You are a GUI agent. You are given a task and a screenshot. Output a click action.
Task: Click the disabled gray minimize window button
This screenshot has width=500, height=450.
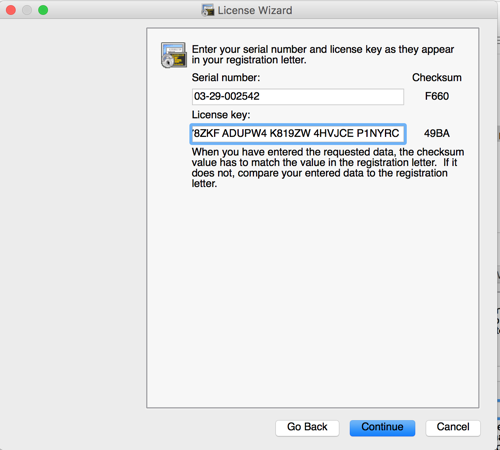coord(27,10)
